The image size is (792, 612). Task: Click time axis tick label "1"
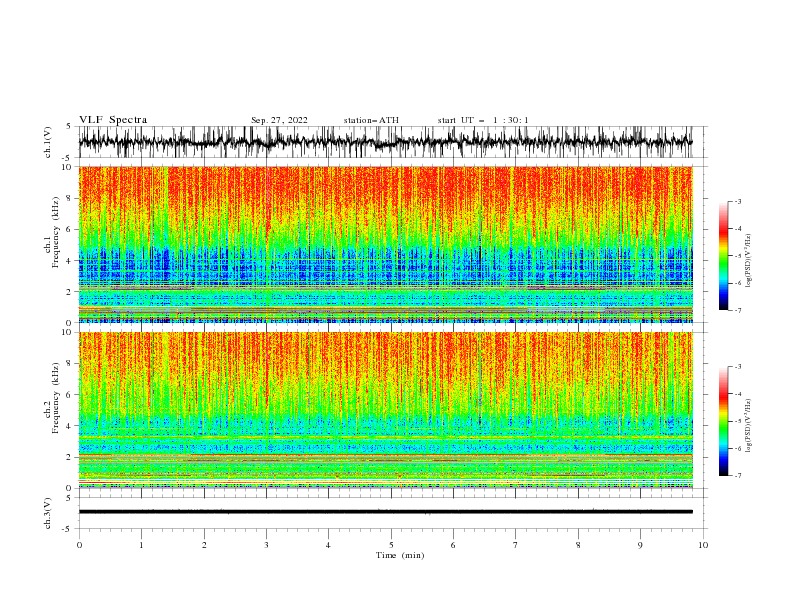(141, 545)
